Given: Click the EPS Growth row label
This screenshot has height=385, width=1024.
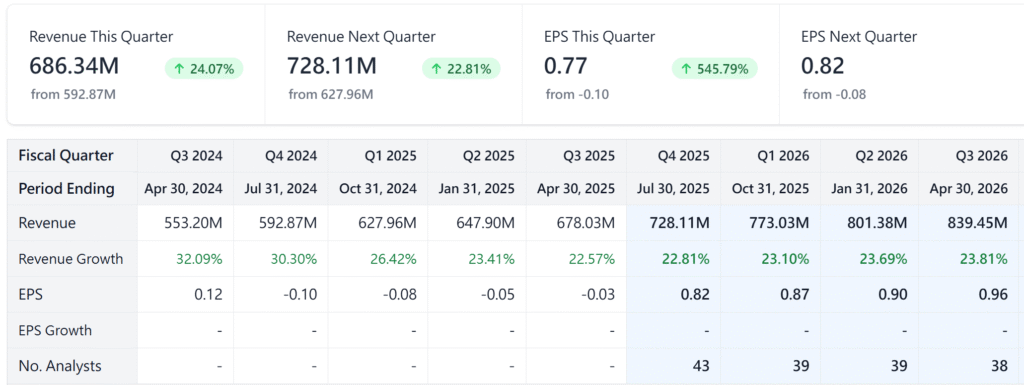Looking at the screenshot, I should pos(55,330).
